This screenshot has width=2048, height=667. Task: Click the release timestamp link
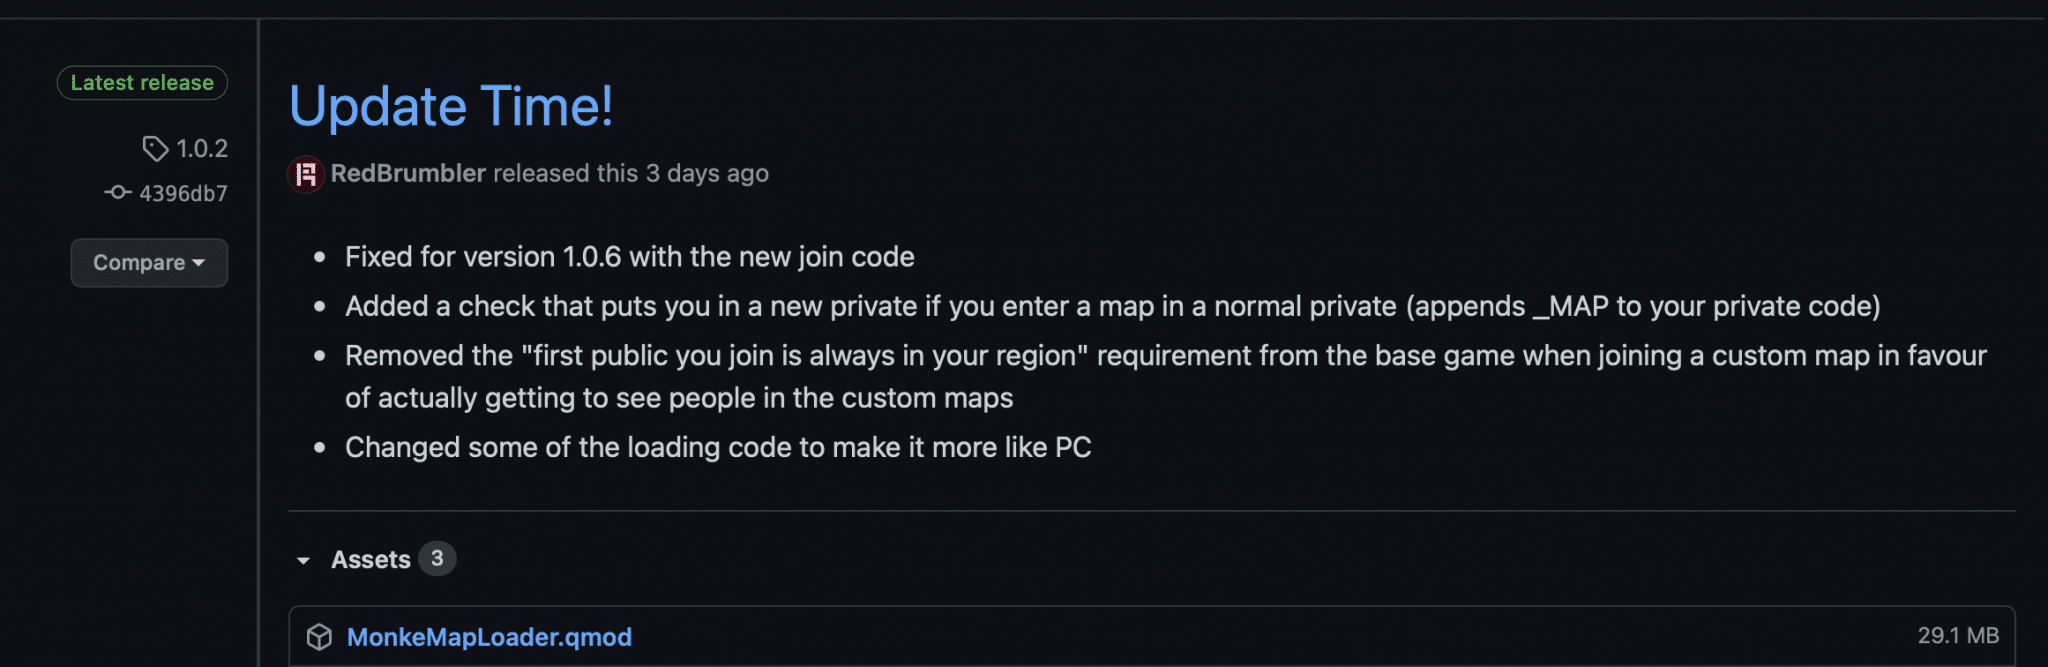708,173
